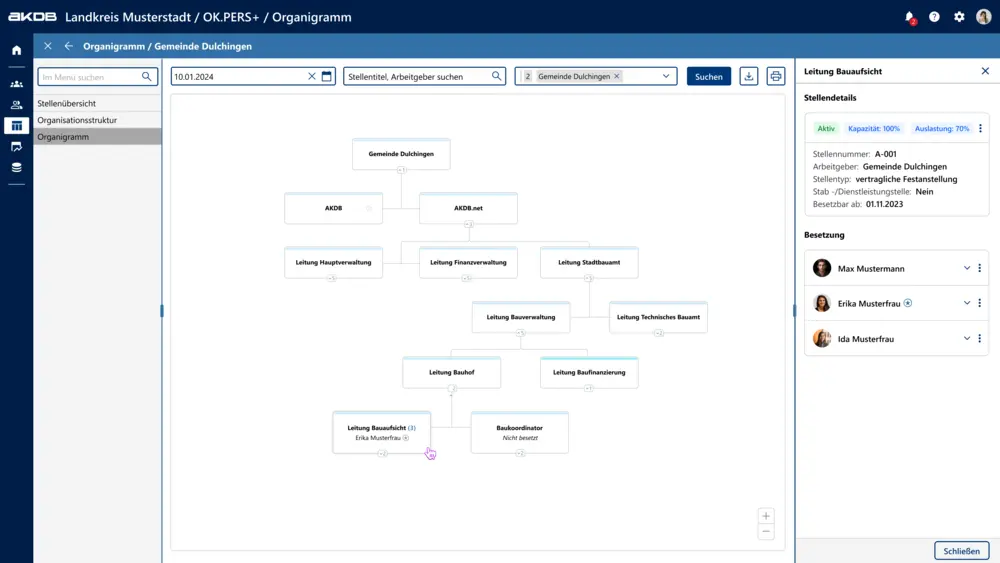This screenshot has width=1000, height=563.
Task: Click the Schließen button
Action: click(x=961, y=551)
